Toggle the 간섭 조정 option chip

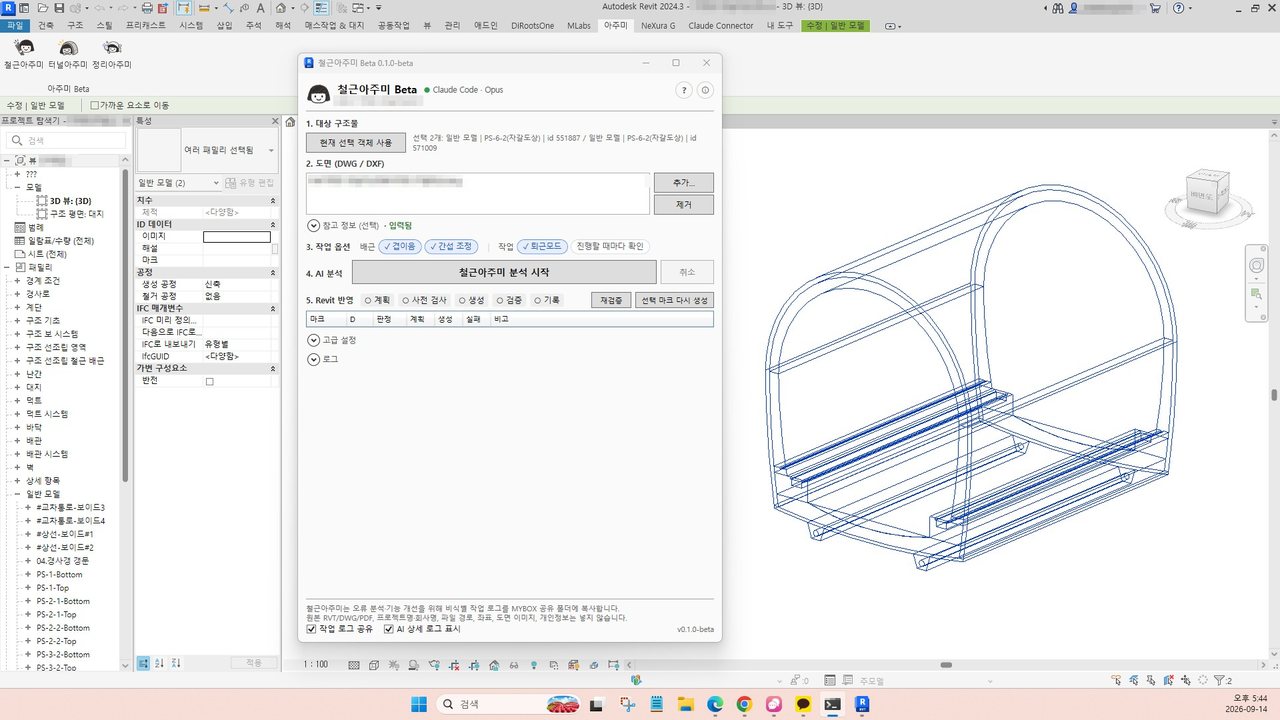452,246
